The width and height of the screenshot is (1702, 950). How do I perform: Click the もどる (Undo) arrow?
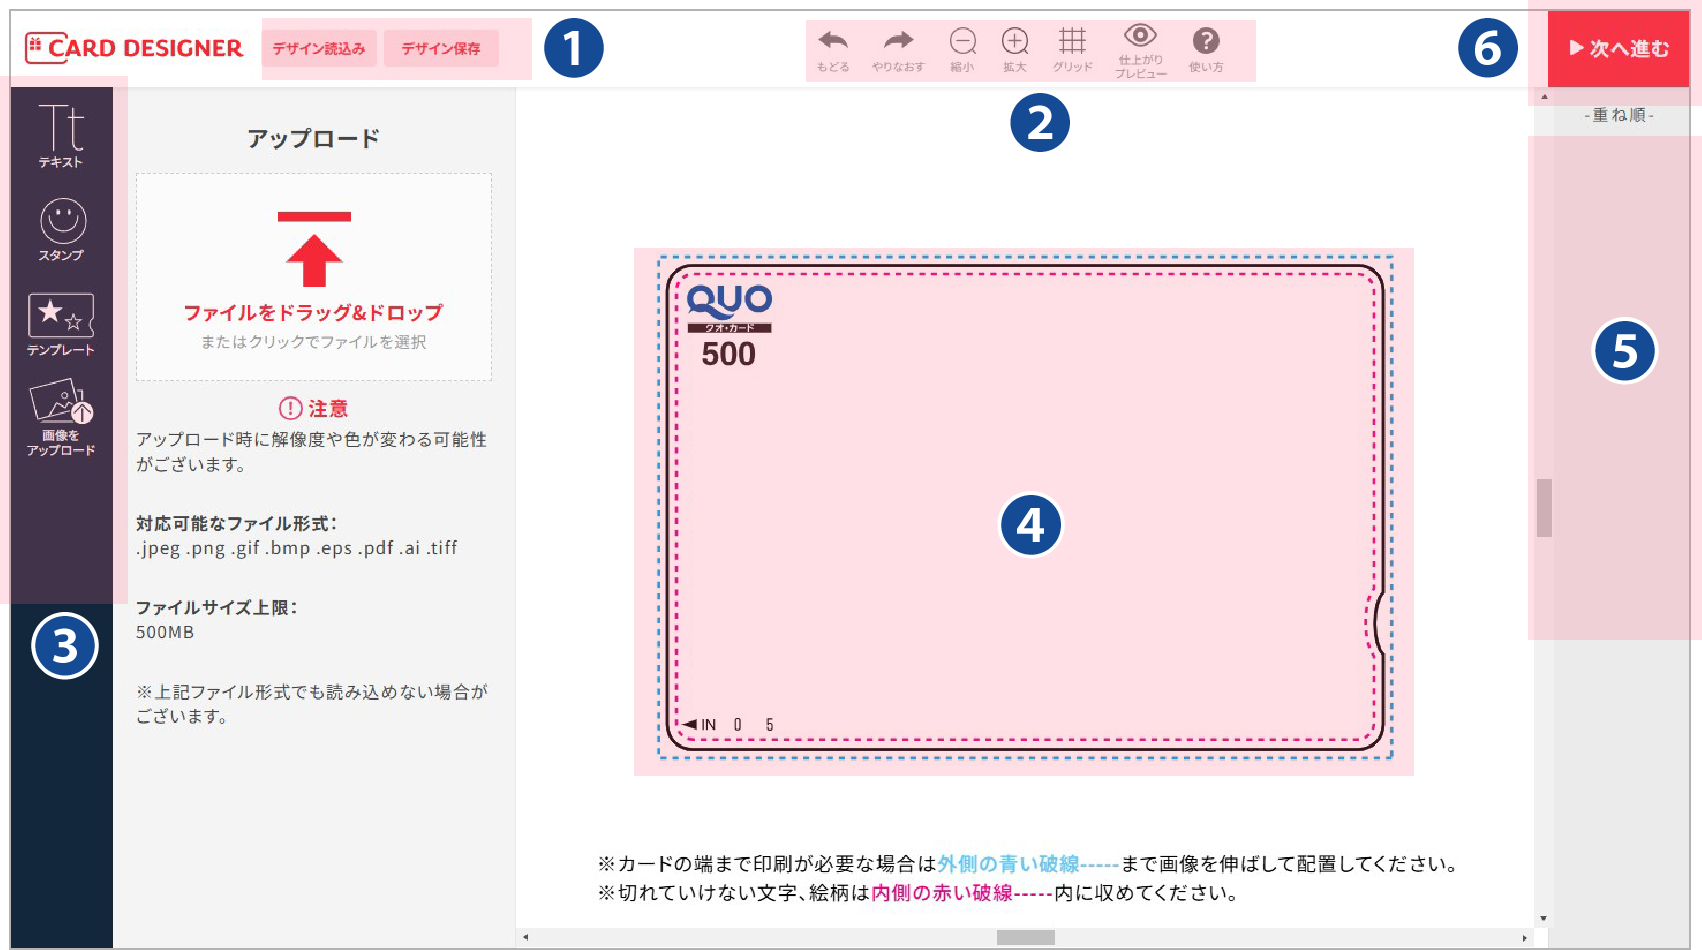pos(832,49)
